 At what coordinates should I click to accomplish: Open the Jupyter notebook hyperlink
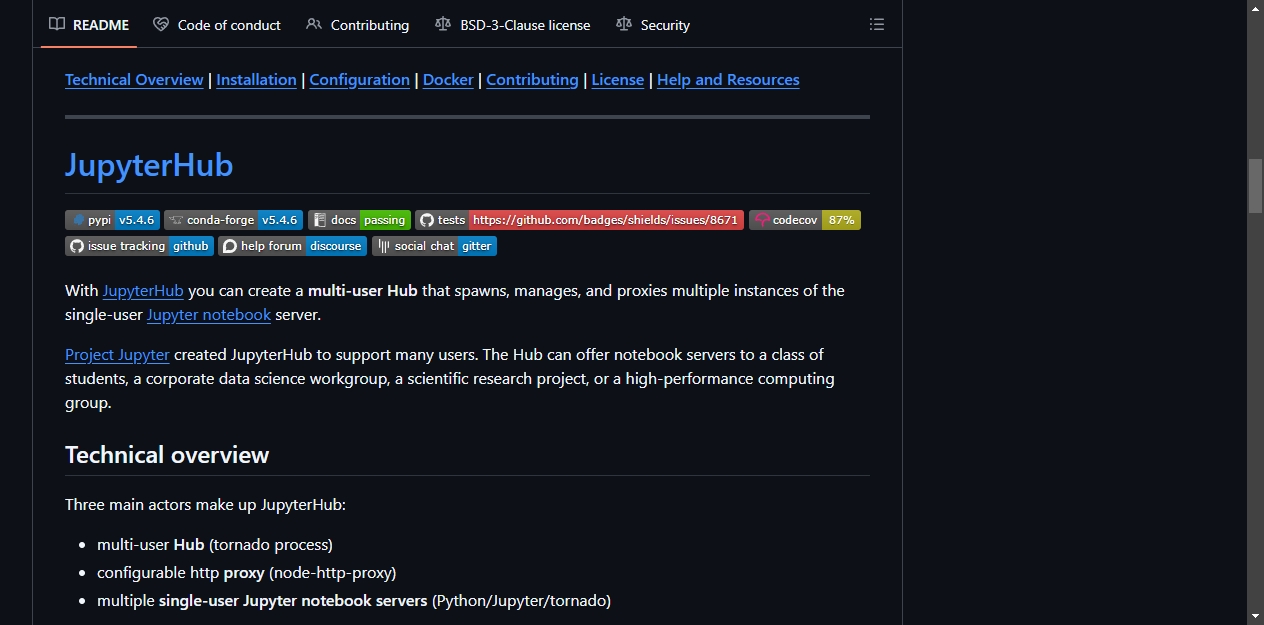209,315
